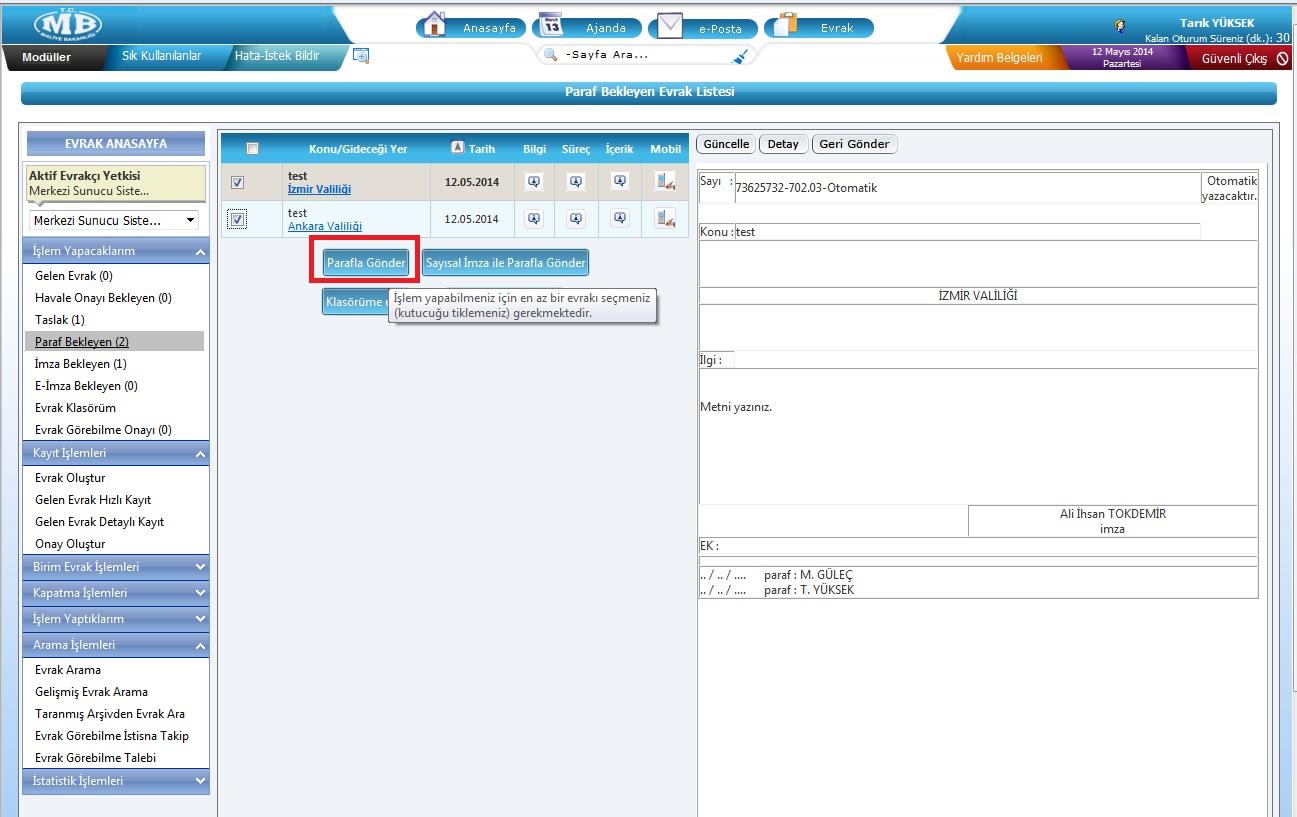Click the broom clear icon in search
This screenshot has height=817, width=1297.
(x=740, y=56)
